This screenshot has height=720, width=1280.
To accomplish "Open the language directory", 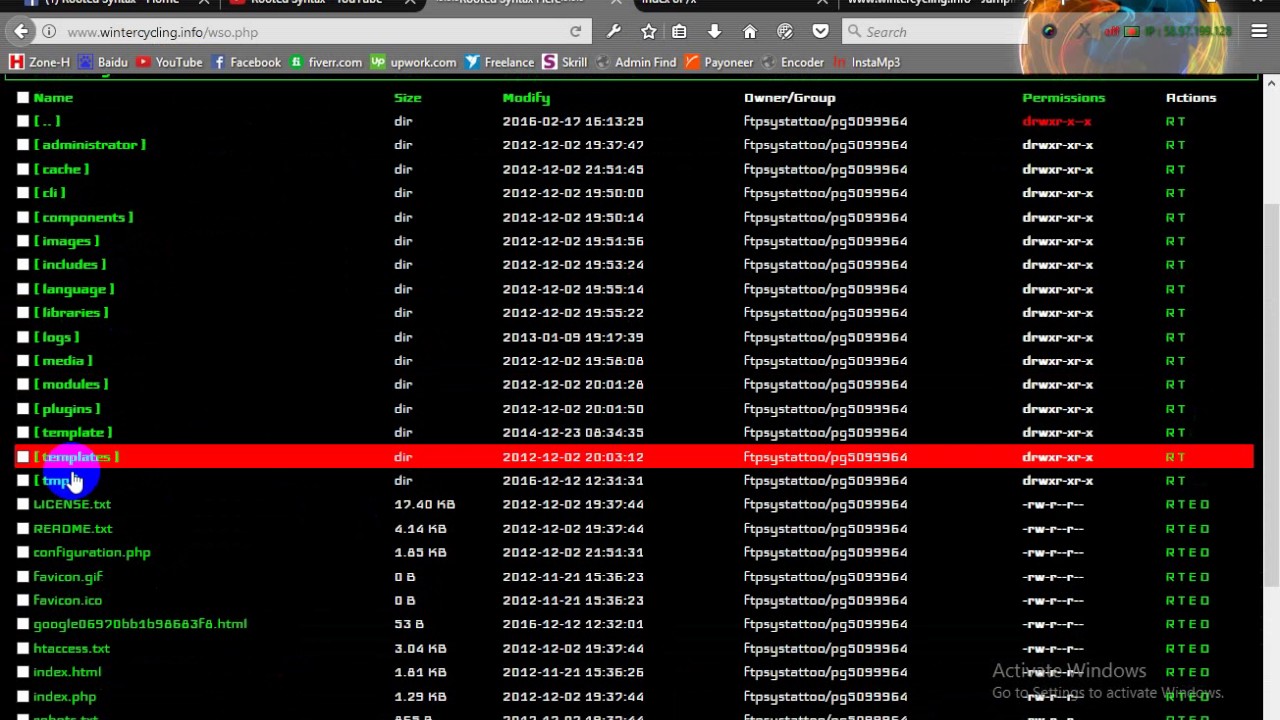I will click(74, 289).
